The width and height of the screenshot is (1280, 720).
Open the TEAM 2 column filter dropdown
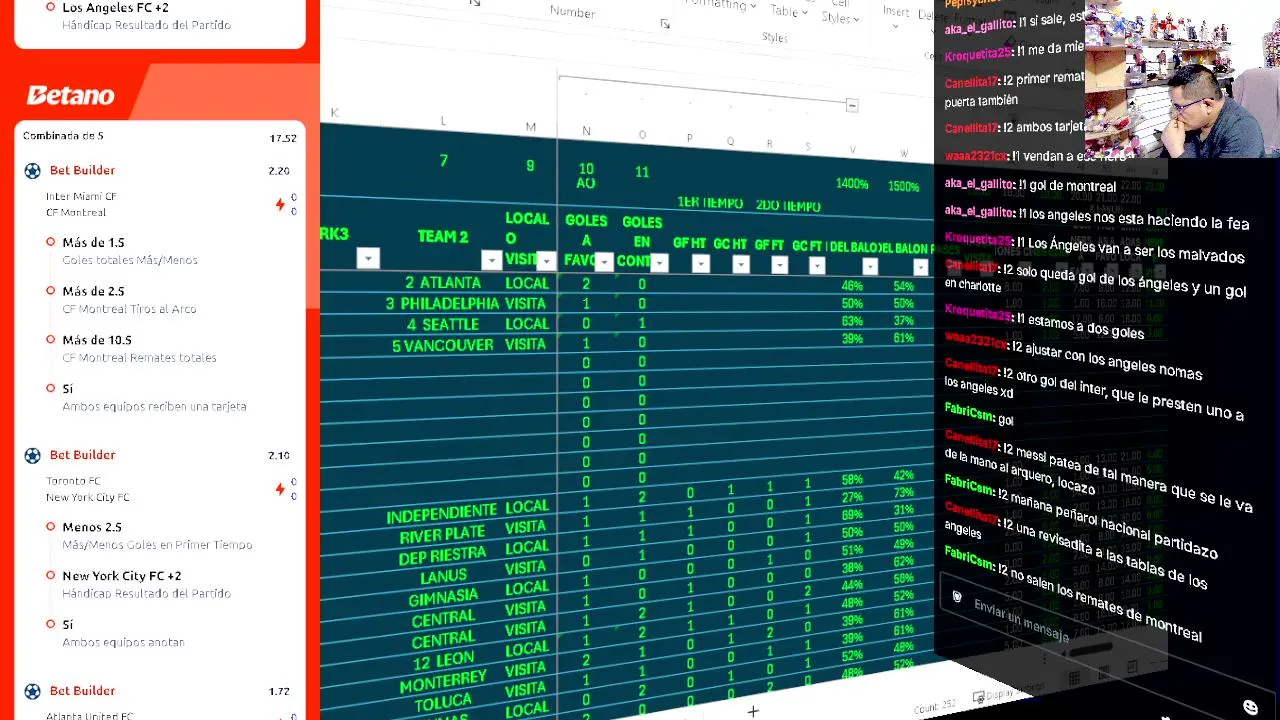pyautogui.click(x=491, y=261)
